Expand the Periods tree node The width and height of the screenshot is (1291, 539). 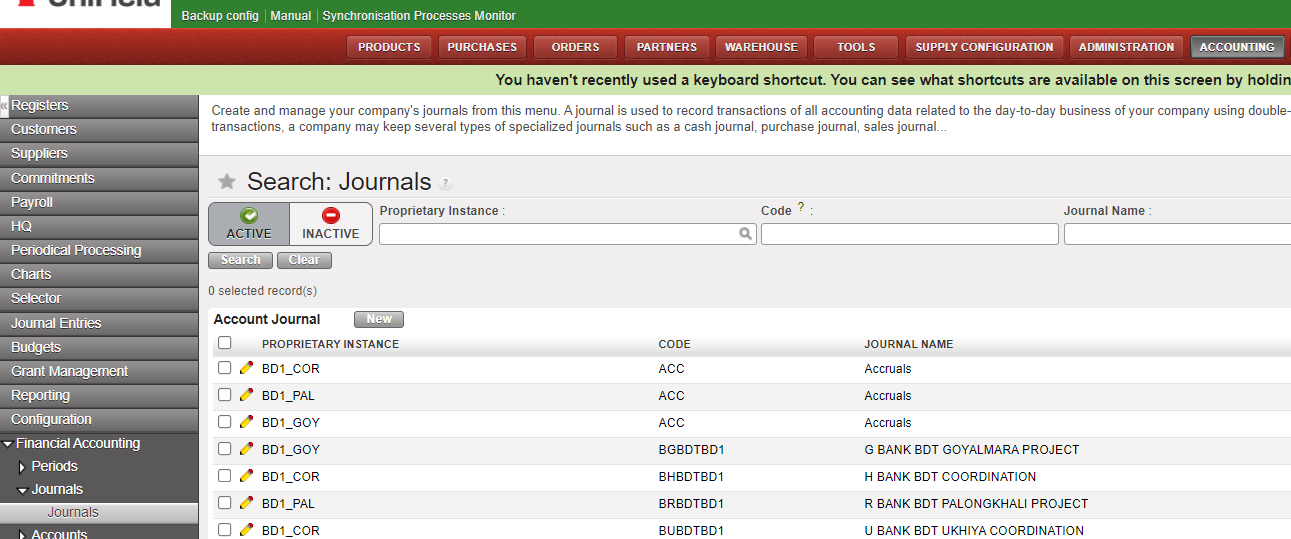pos(22,467)
